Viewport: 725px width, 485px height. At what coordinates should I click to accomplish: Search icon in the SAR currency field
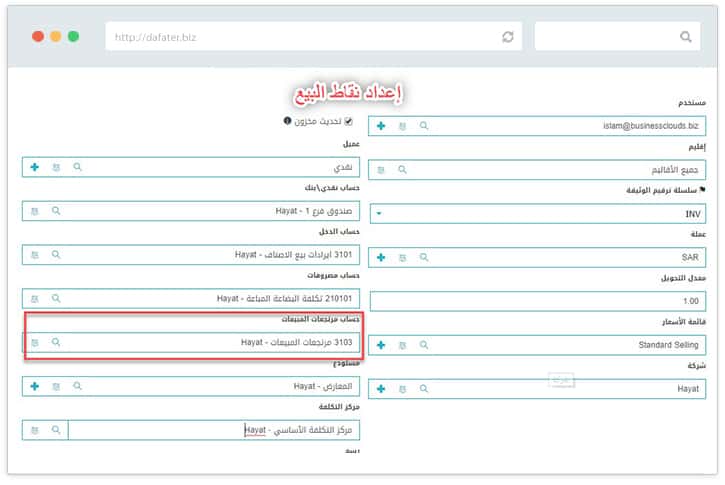pyautogui.click(x=424, y=258)
